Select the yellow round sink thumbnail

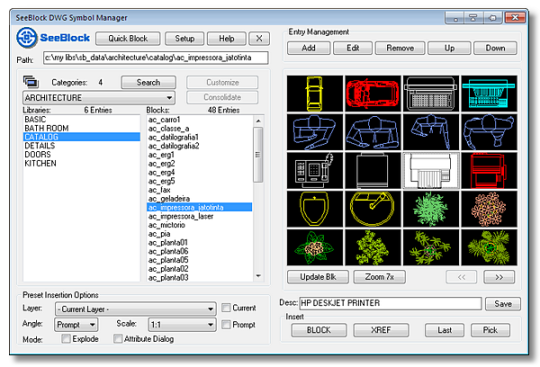tap(373, 209)
